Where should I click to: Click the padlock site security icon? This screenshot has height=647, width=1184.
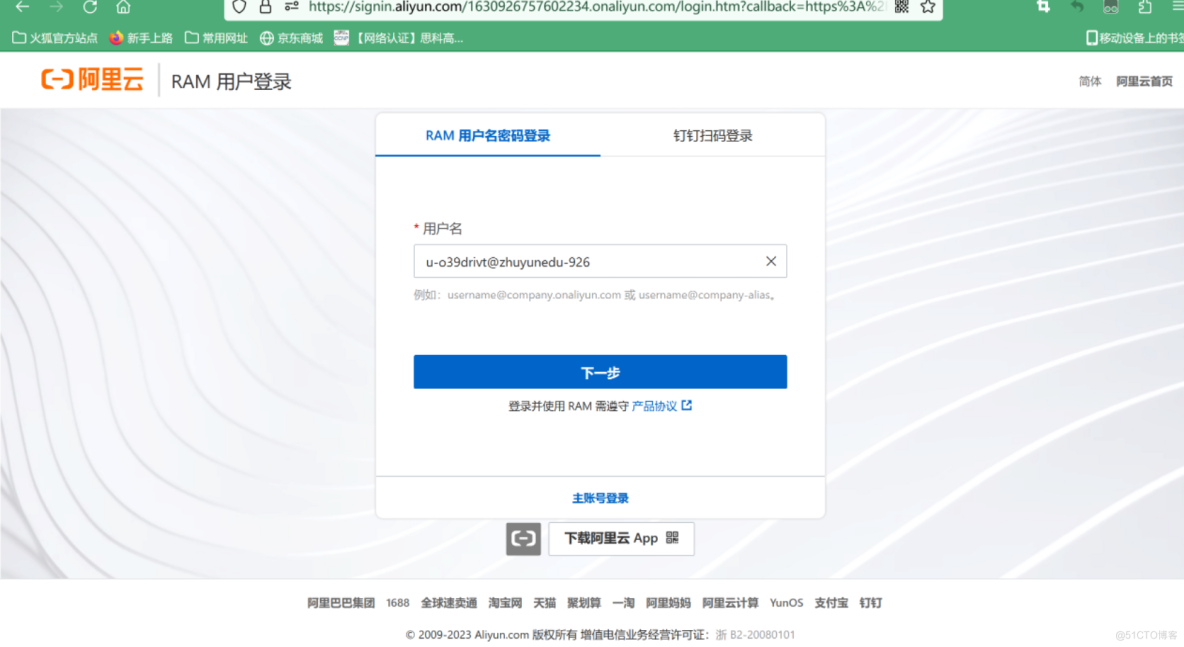pyautogui.click(x=265, y=7)
